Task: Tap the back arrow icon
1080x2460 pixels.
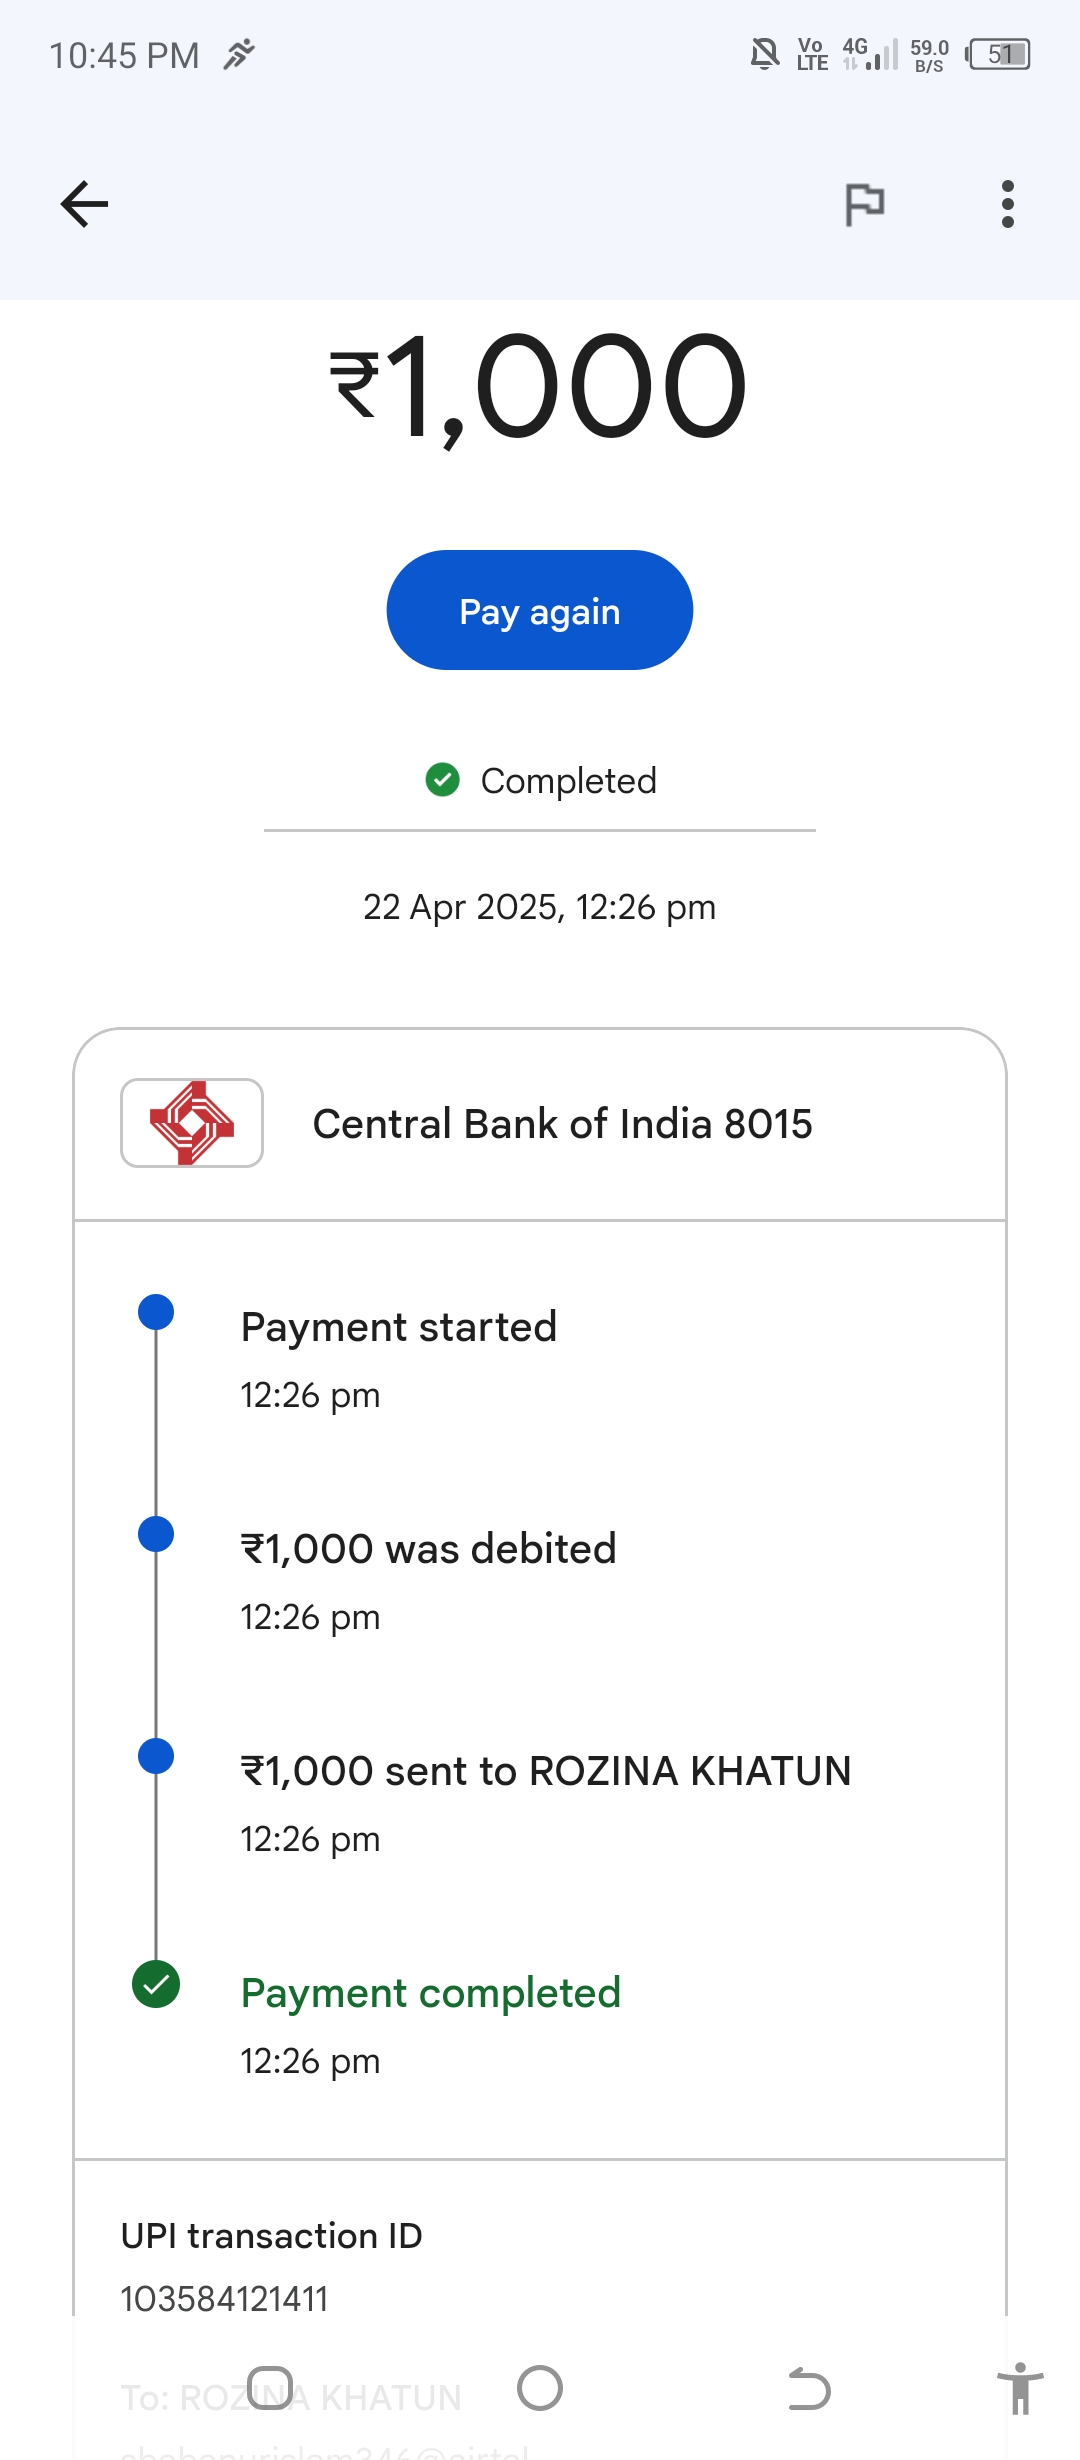Action: click(85, 205)
